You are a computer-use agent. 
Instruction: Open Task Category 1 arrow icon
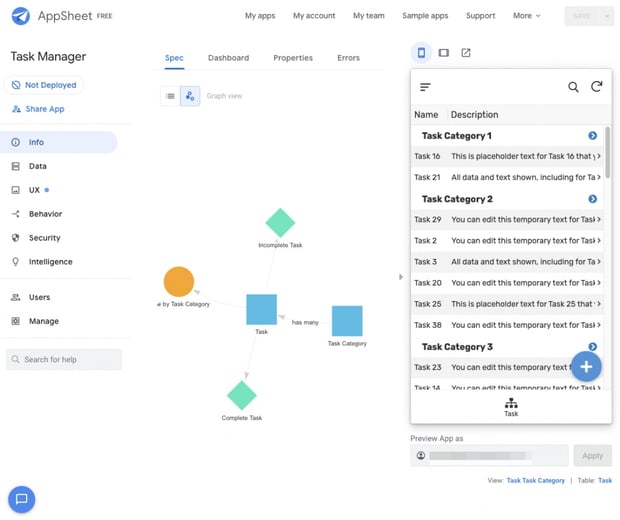click(592, 136)
